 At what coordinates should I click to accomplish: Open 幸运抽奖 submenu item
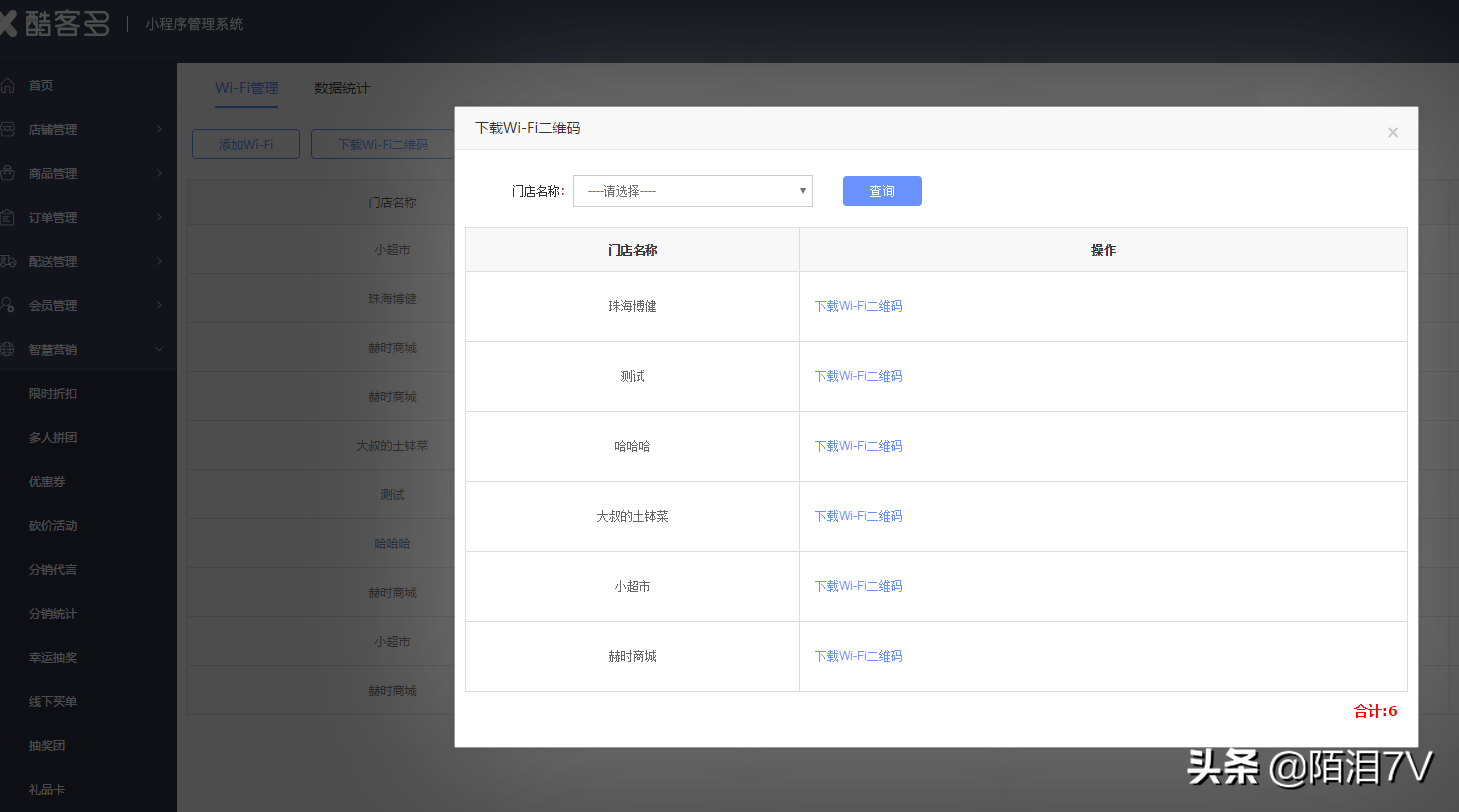click(53, 658)
